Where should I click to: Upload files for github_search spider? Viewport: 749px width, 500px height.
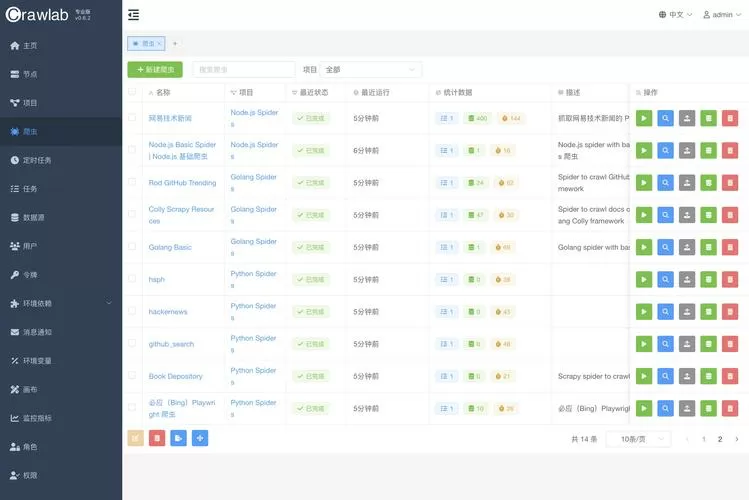tap(687, 344)
